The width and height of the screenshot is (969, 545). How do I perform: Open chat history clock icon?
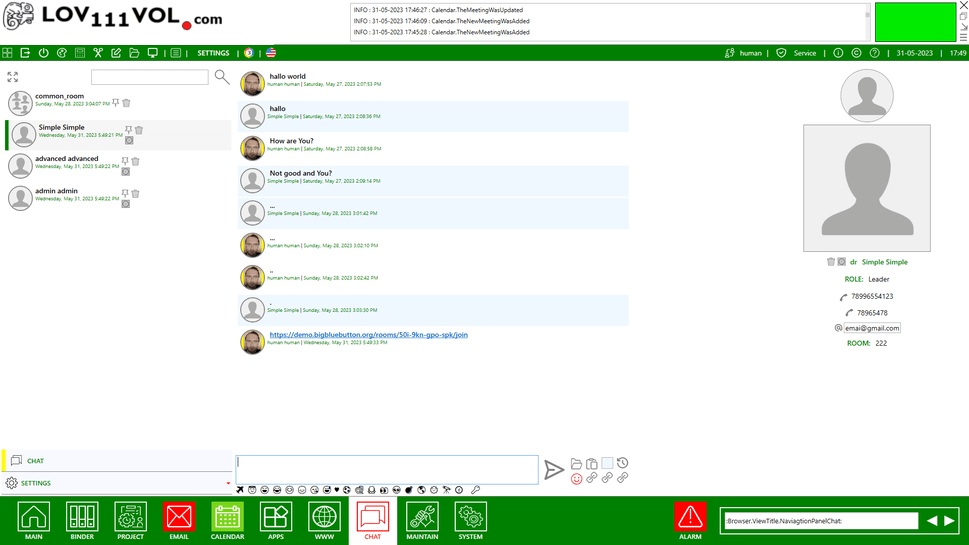click(x=622, y=463)
